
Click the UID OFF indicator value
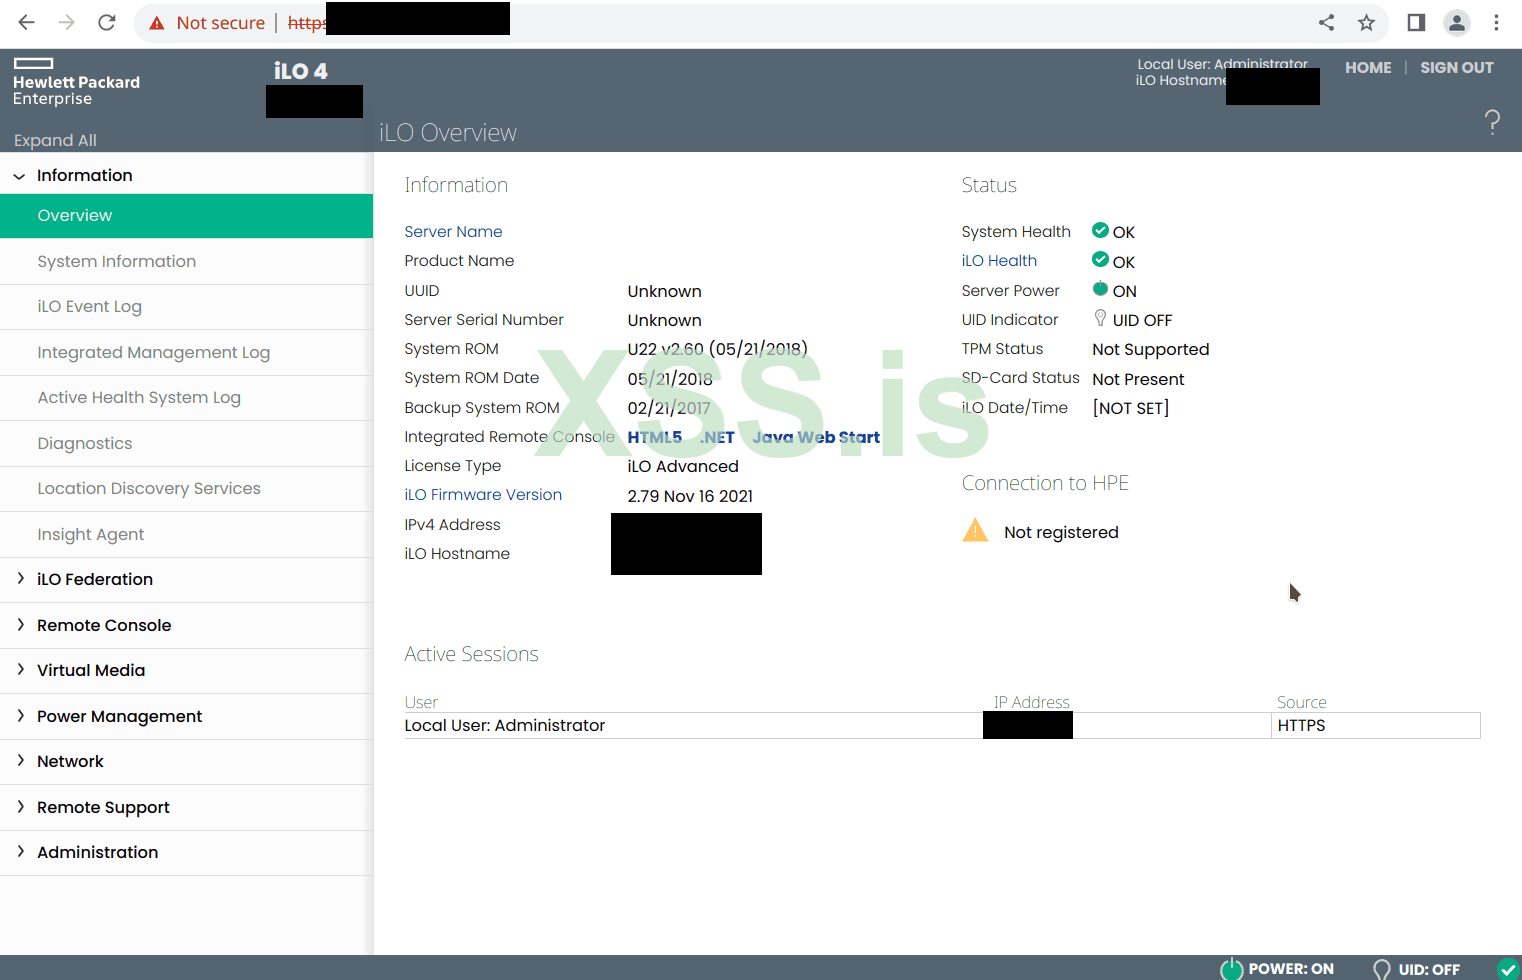point(1142,320)
